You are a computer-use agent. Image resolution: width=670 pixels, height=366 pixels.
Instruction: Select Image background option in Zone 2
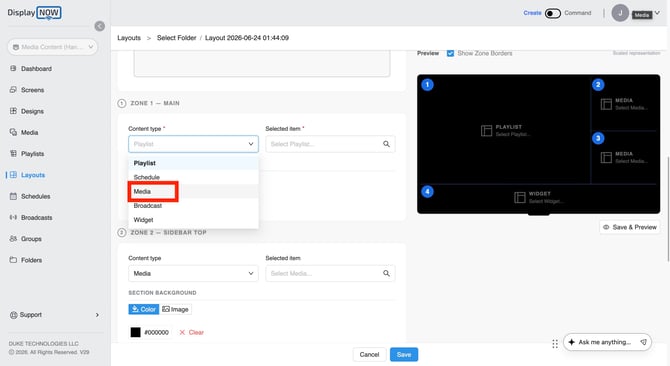tap(176, 309)
